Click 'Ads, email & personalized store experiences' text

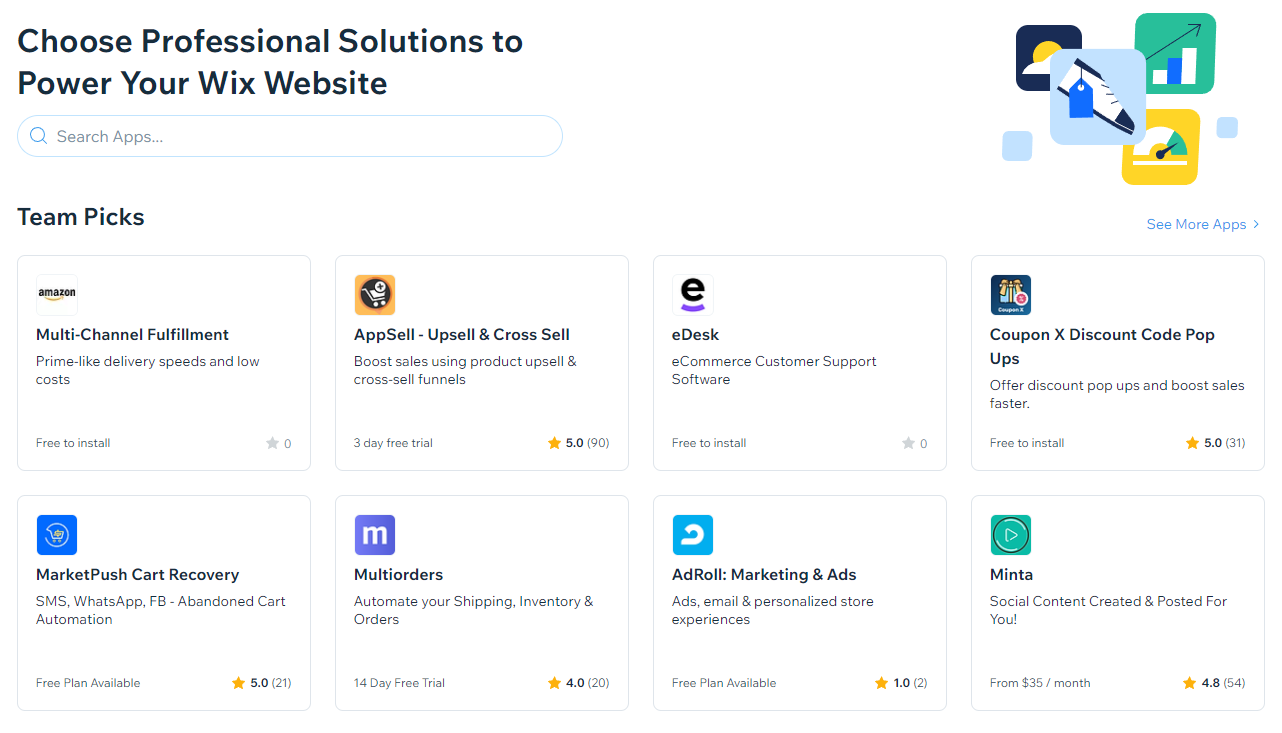point(772,611)
